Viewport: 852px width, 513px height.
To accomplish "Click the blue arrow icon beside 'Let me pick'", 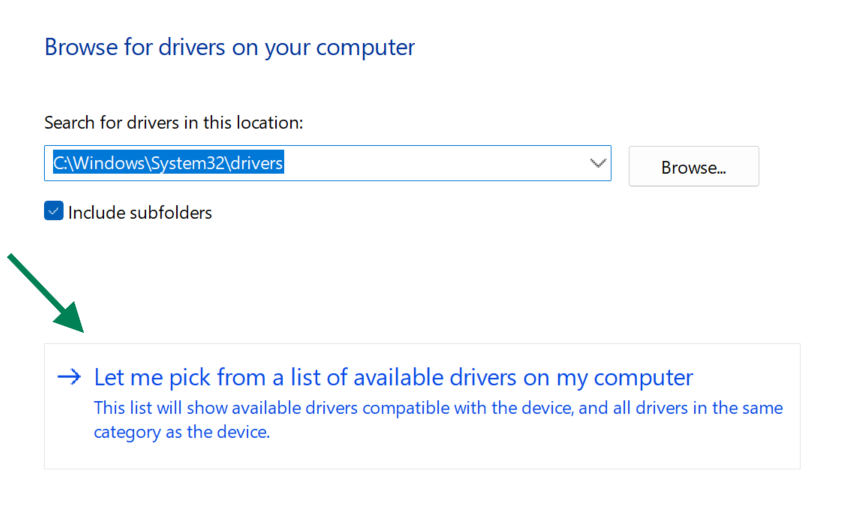I will click(69, 377).
